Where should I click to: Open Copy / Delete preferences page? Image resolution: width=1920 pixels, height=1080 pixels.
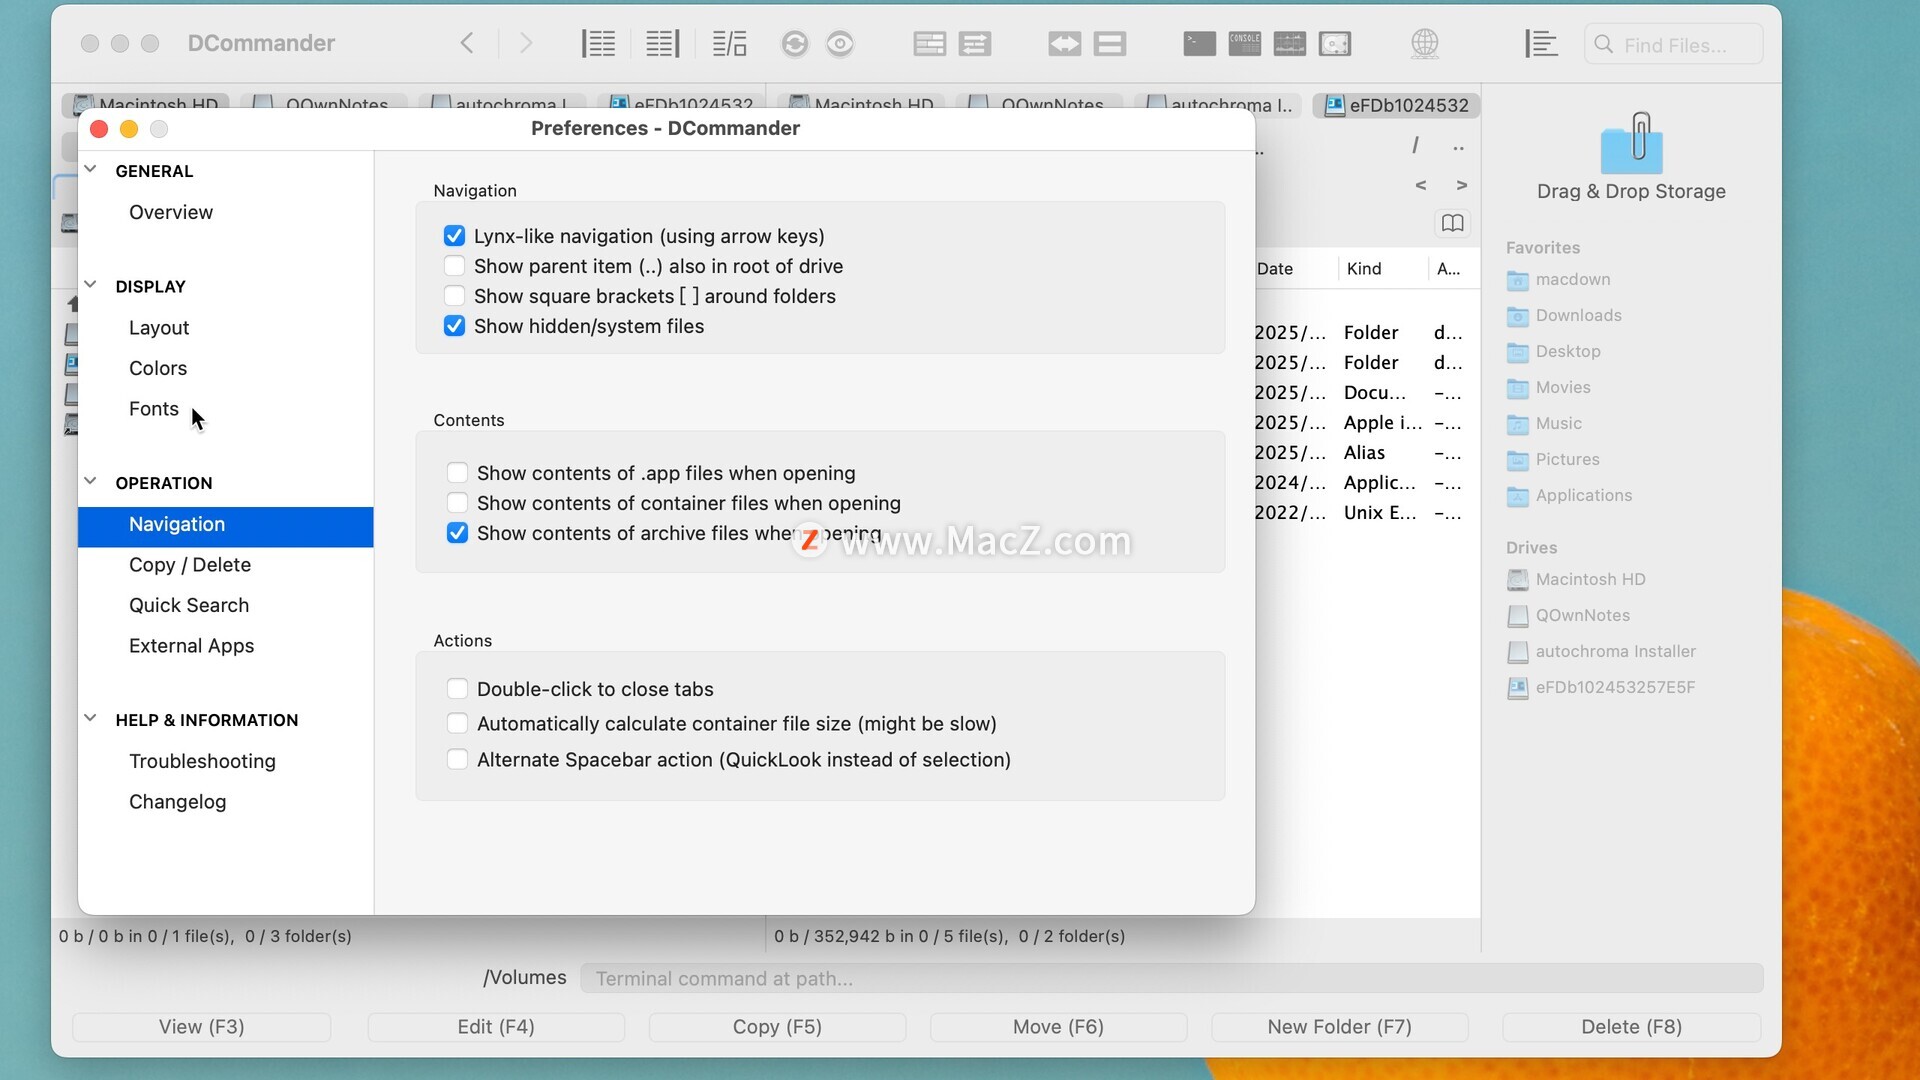click(x=190, y=565)
